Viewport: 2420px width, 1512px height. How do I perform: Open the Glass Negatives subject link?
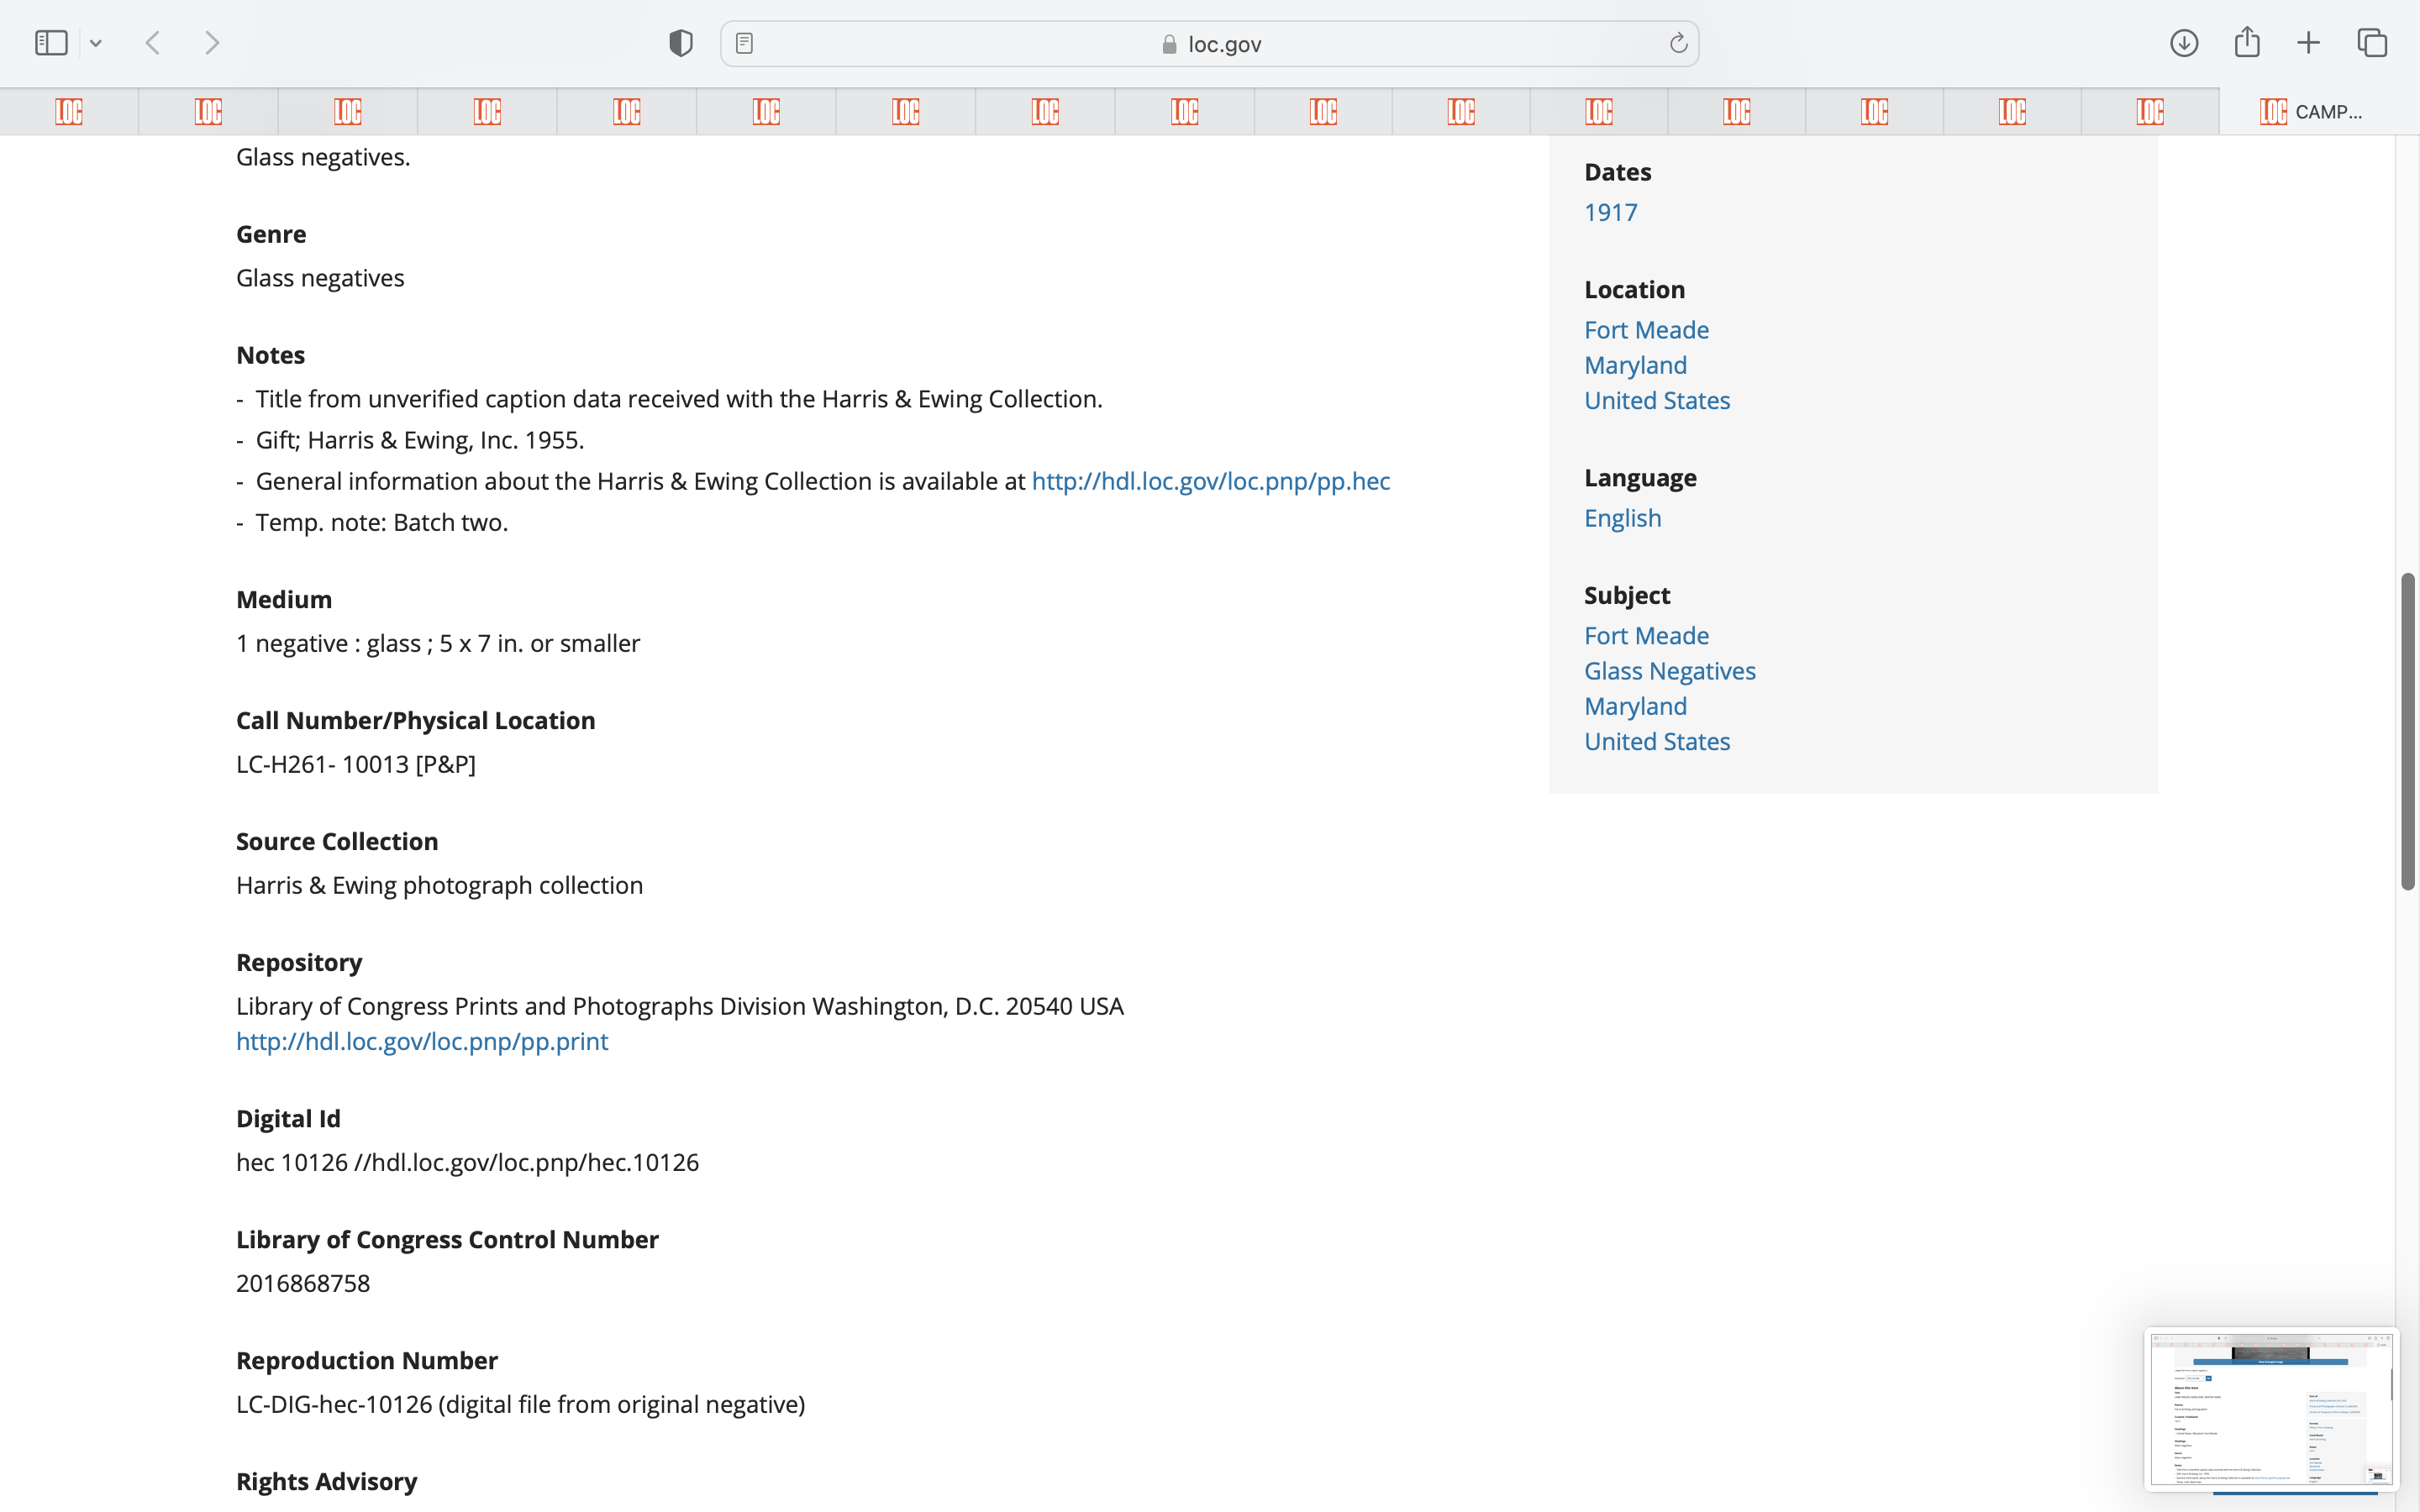point(1669,671)
